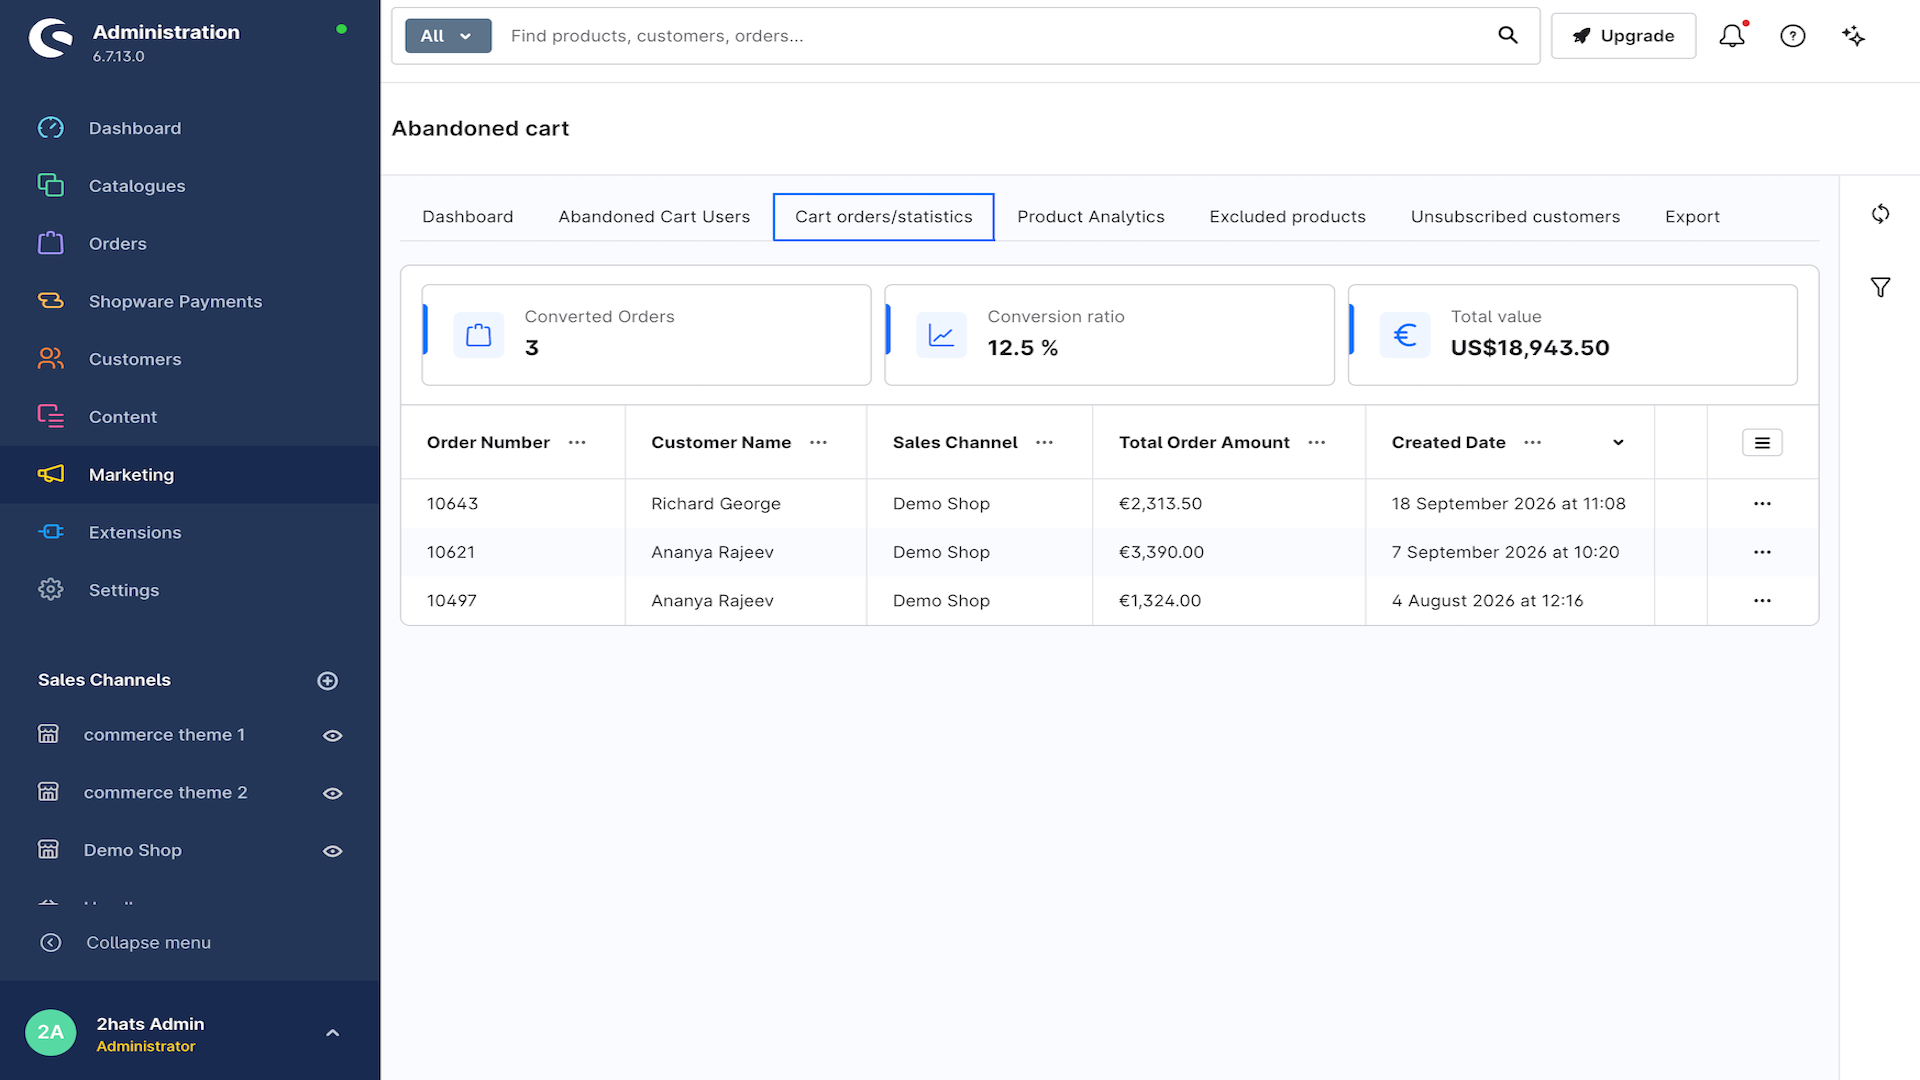The height and width of the screenshot is (1080, 1920).
Task: Open Order Number column options
Action: coord(577,443)
